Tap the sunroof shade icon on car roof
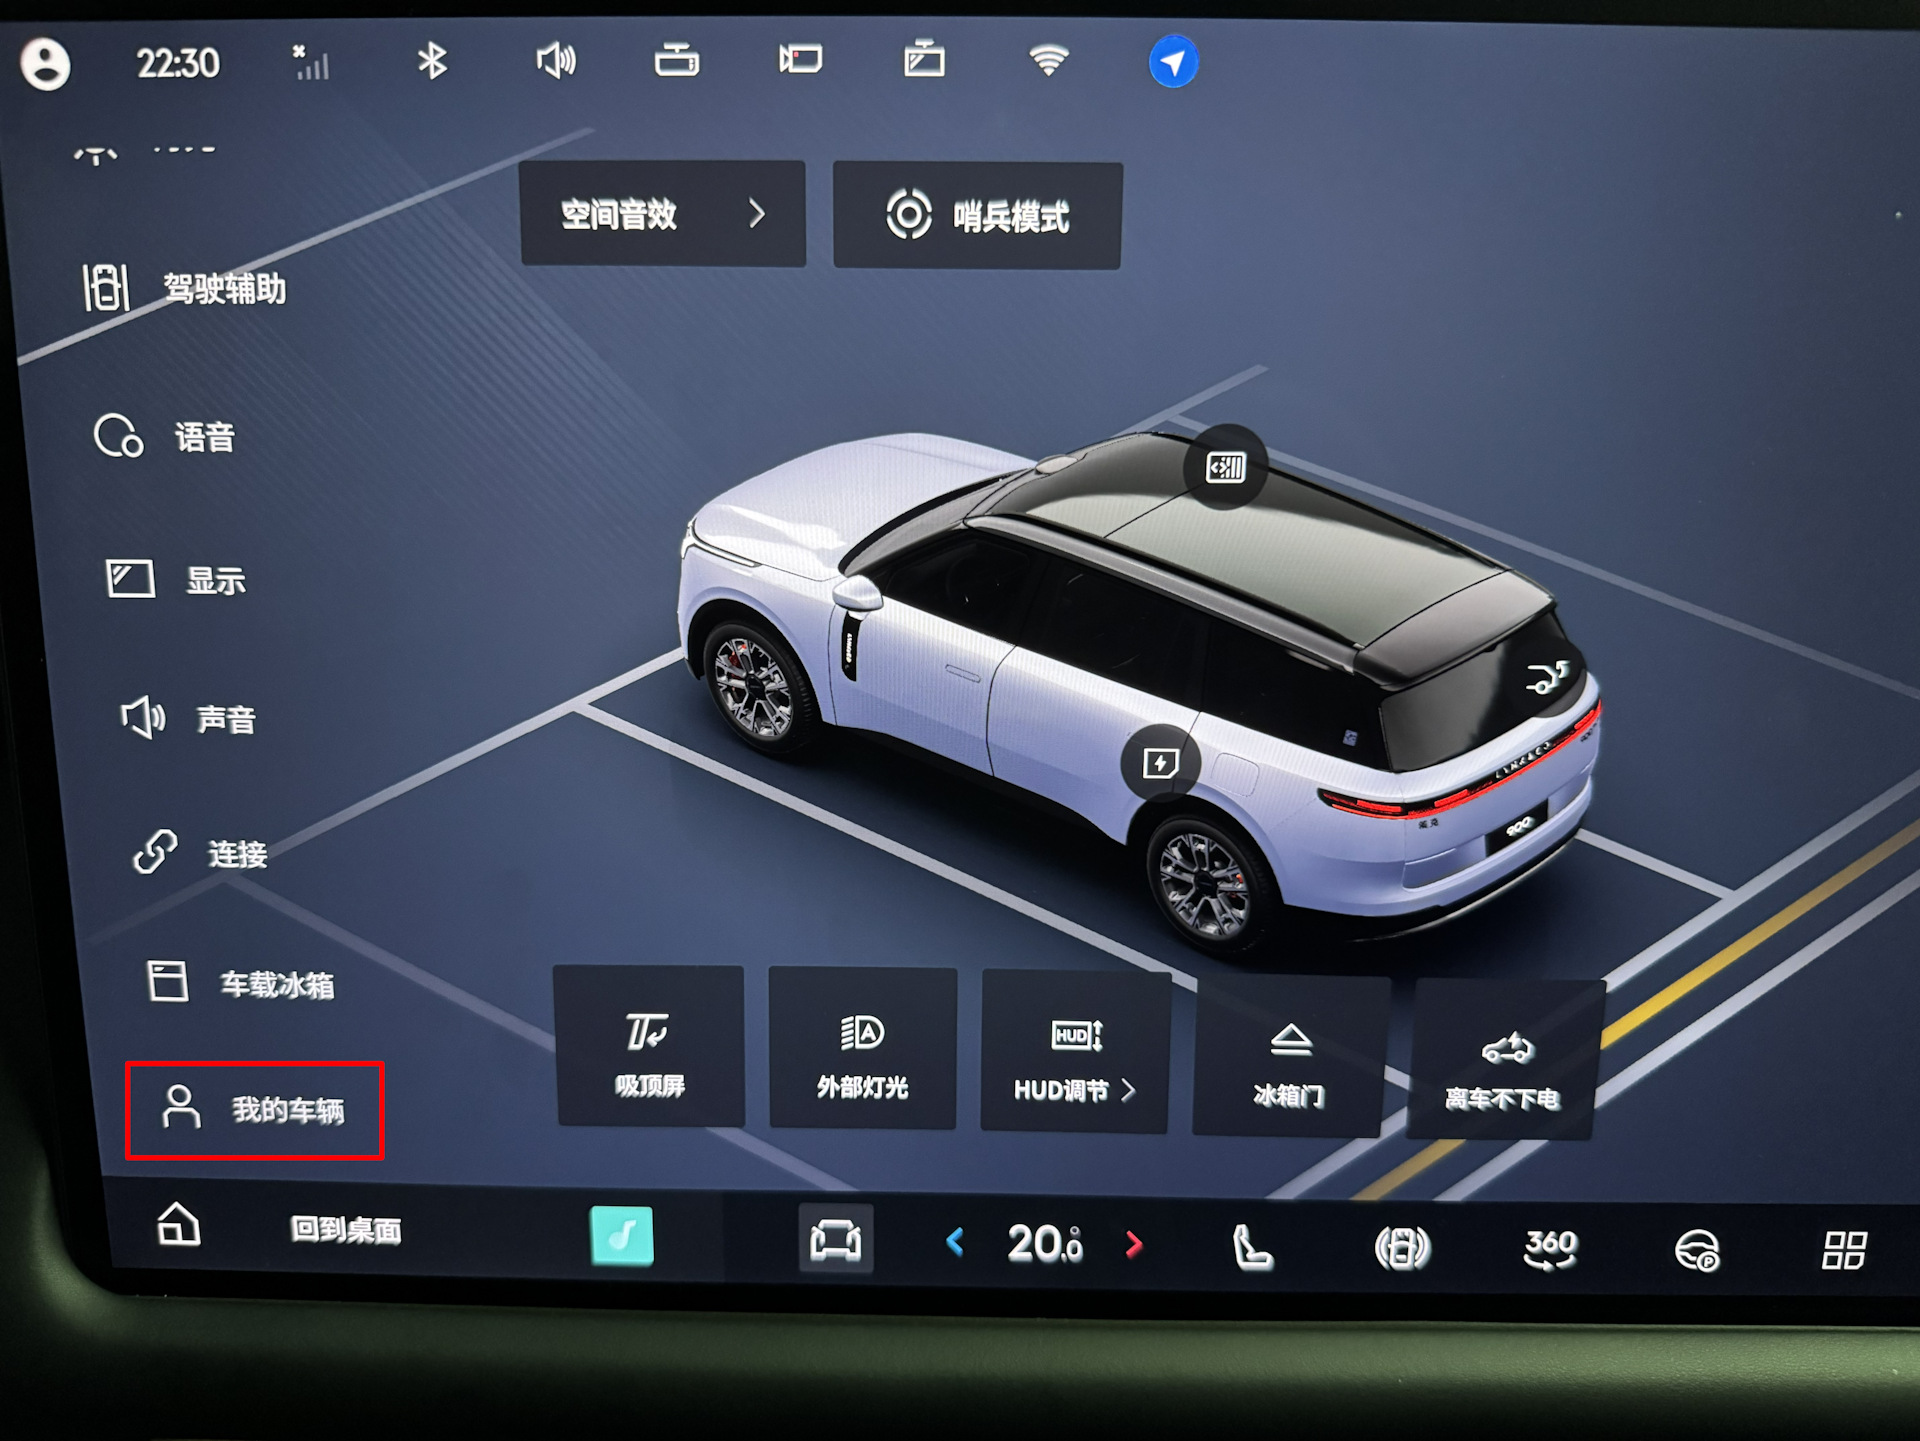1920x1441 pixels. pyautogui.click(x=1225, y=467)
